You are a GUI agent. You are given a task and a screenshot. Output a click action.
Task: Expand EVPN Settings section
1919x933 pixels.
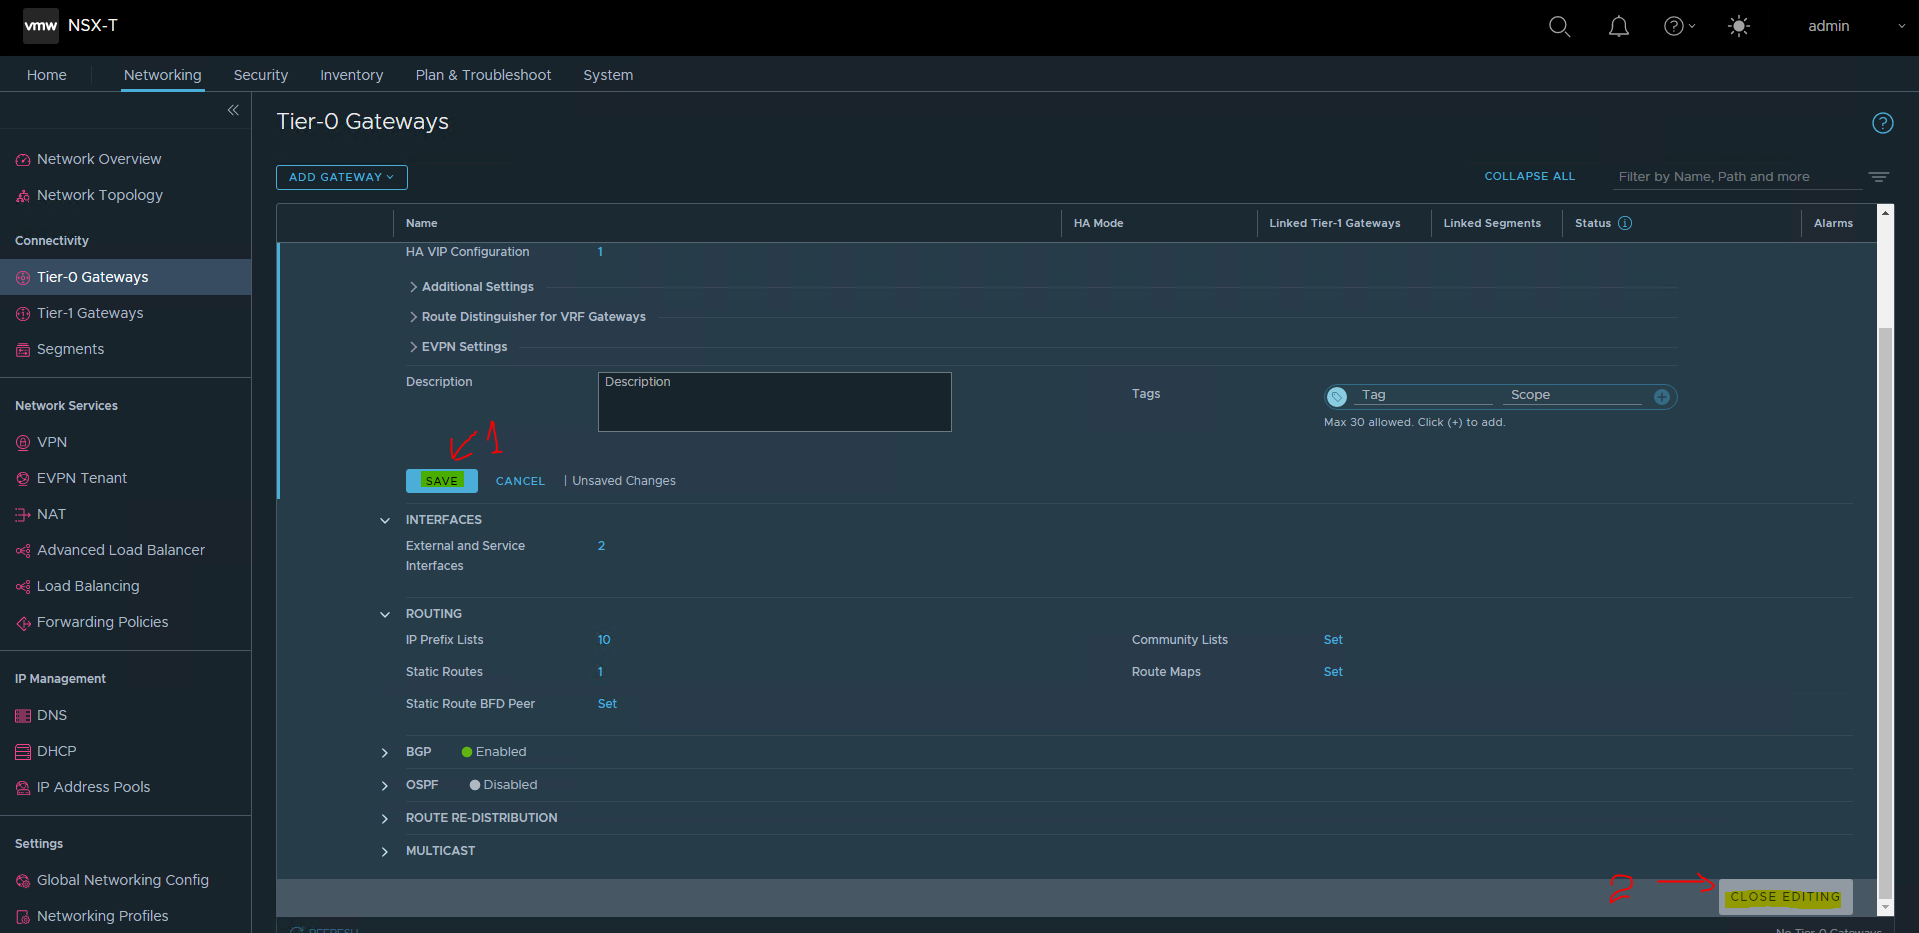tap(413, 347)
